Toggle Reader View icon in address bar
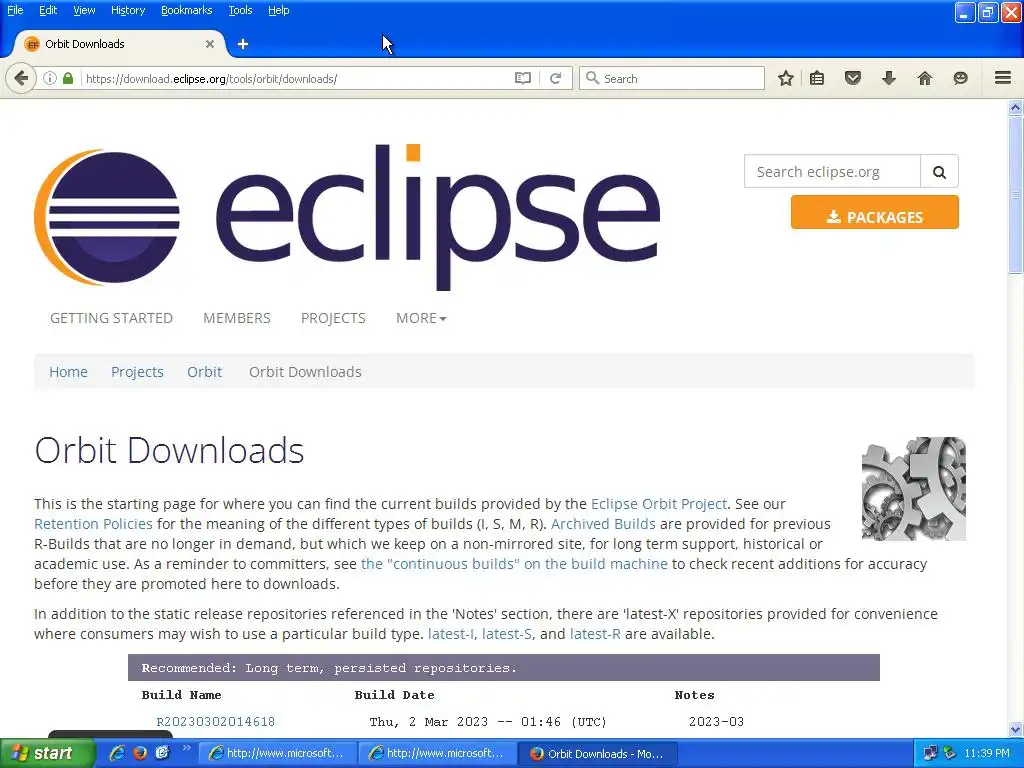The height and width of the screenshot is (768, 1024). [522, 78]
